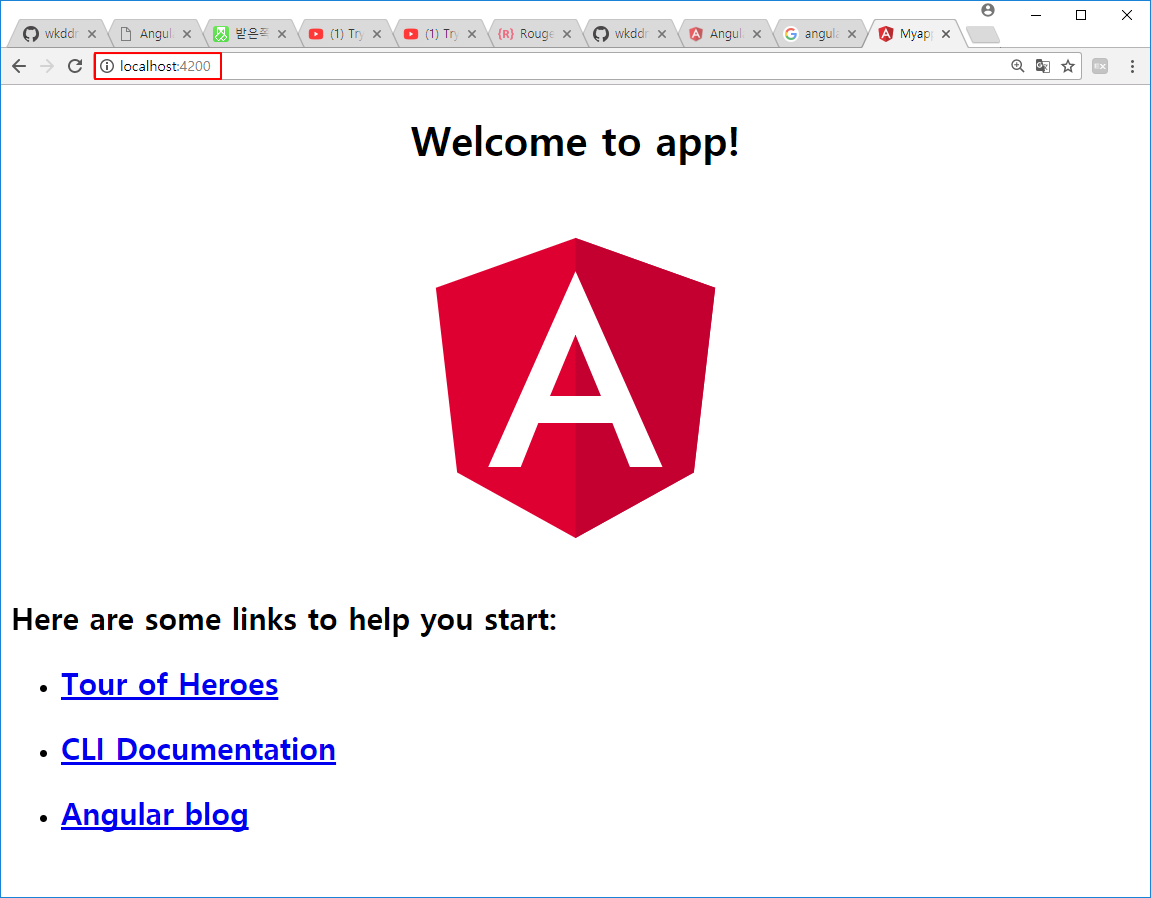
Task: Click the localhost:4200 address bar
Action: pyautogui.click(x=587, y=66)
